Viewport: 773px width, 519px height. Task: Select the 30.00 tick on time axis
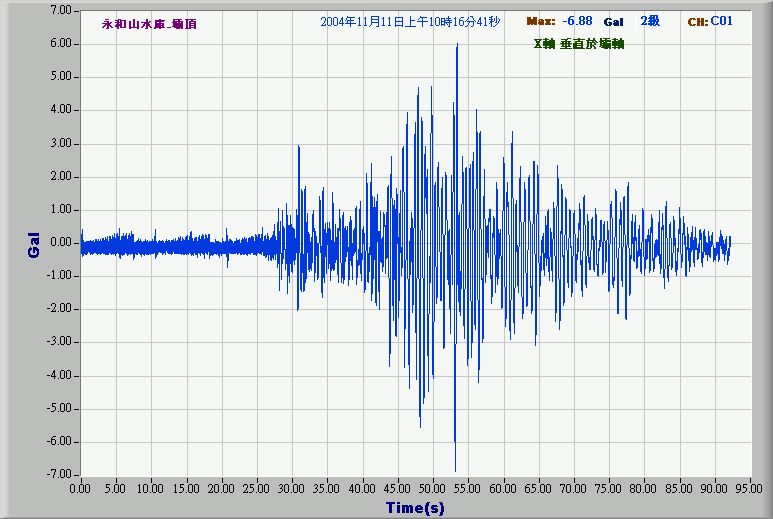(x=292, y=489)
